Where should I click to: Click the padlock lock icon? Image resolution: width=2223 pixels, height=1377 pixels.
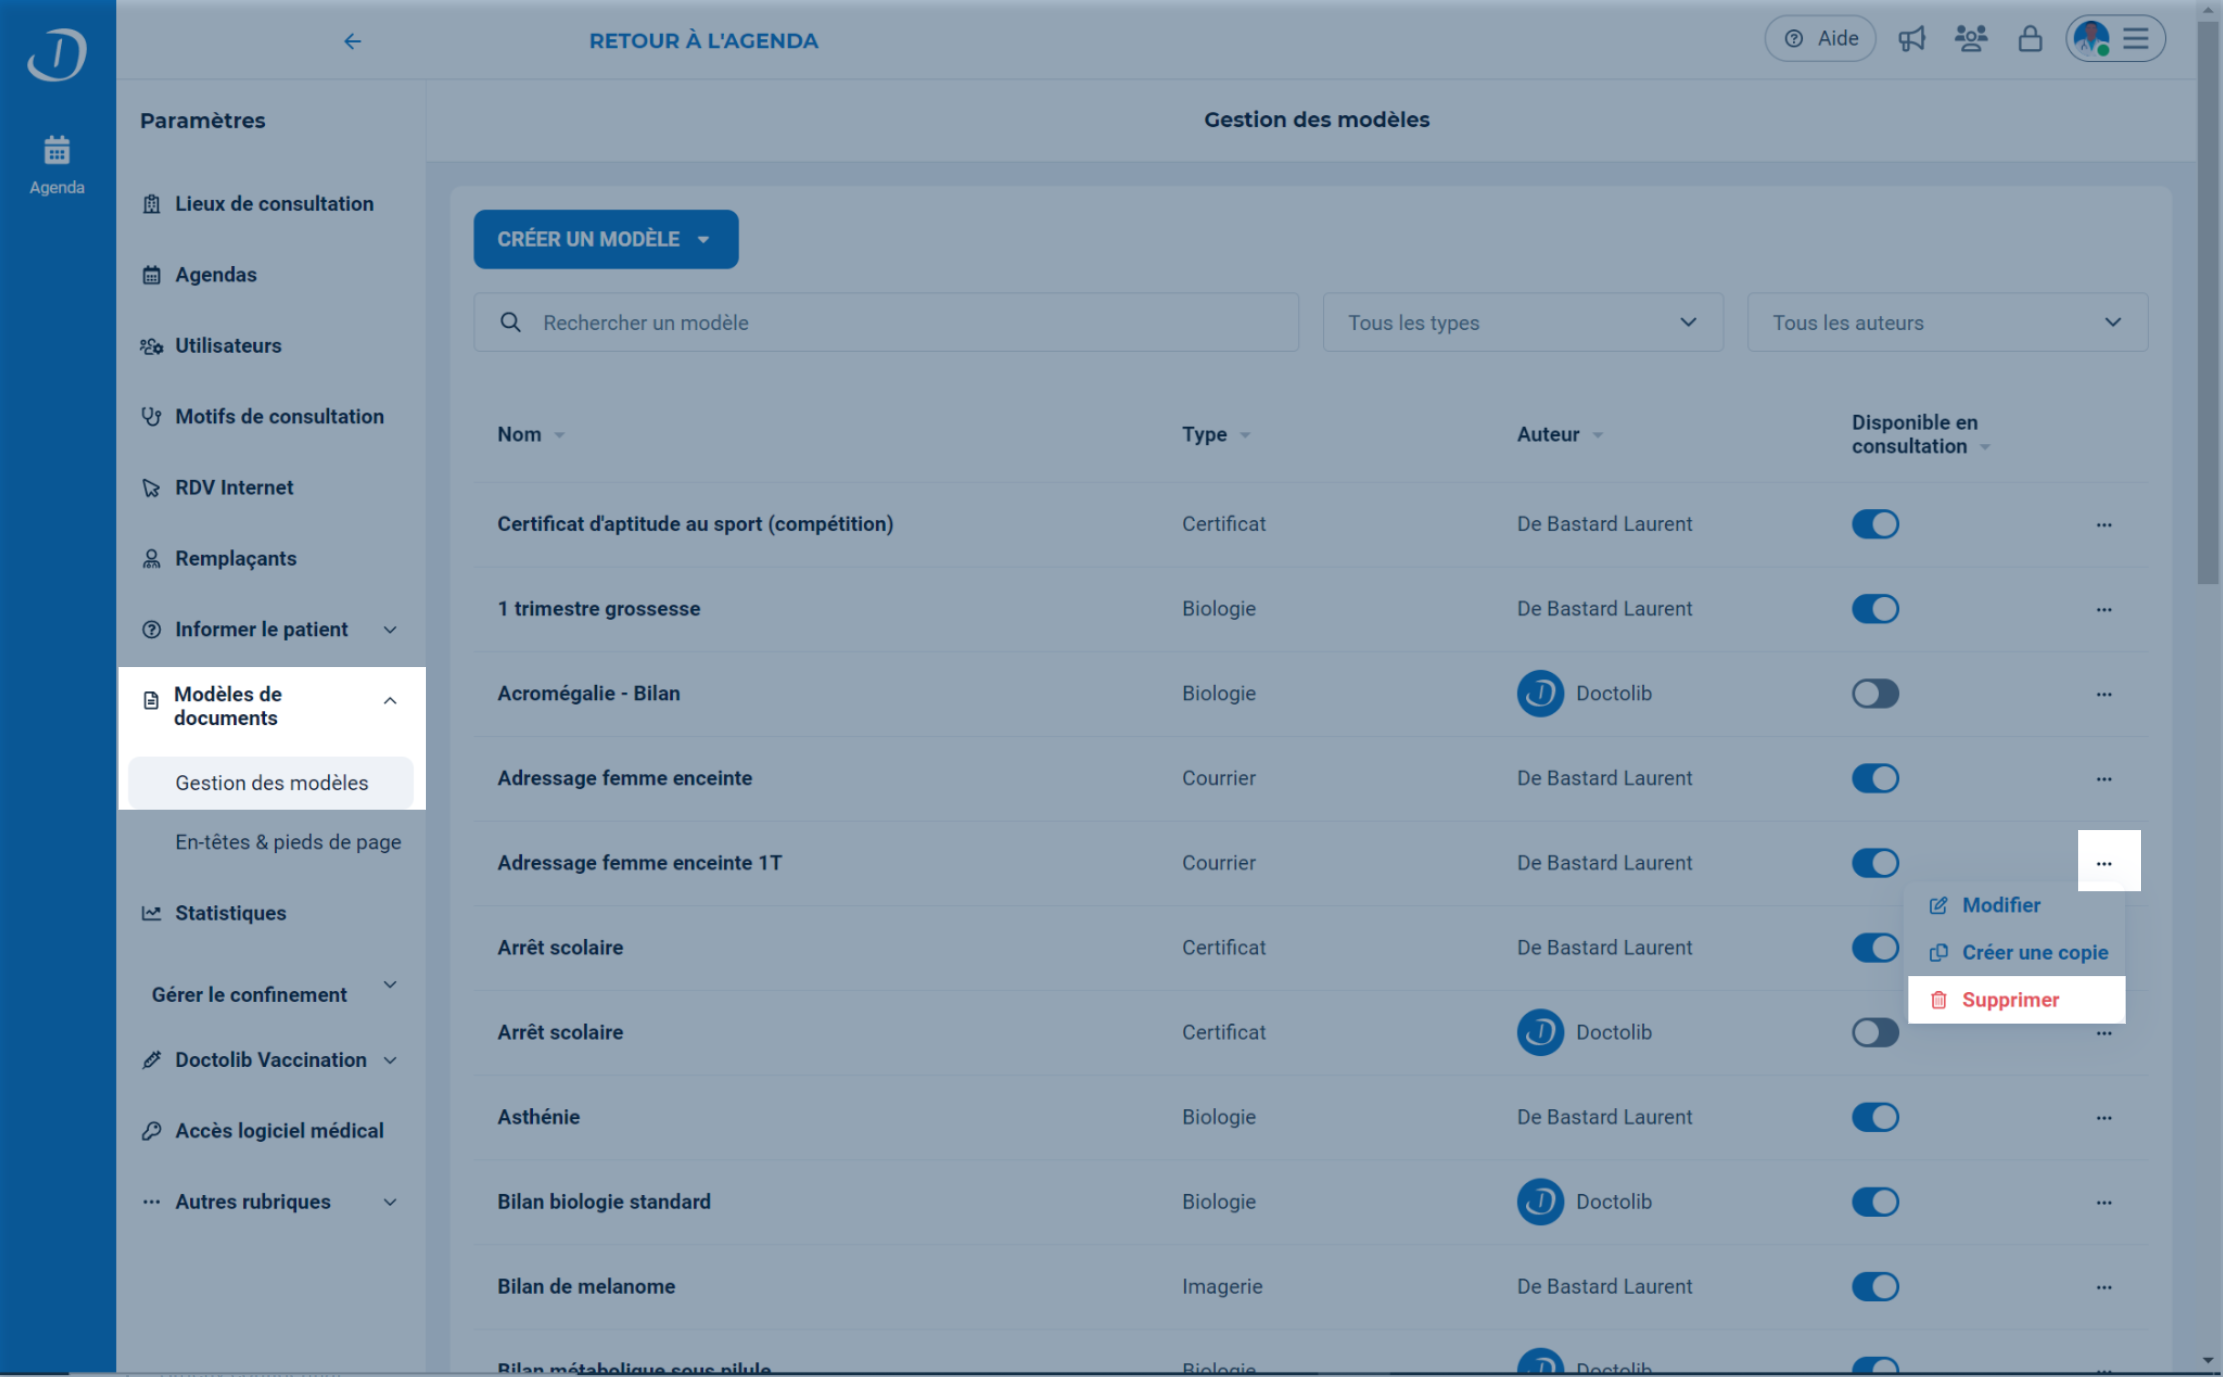pyautogui.click(x=2029, y=40)
